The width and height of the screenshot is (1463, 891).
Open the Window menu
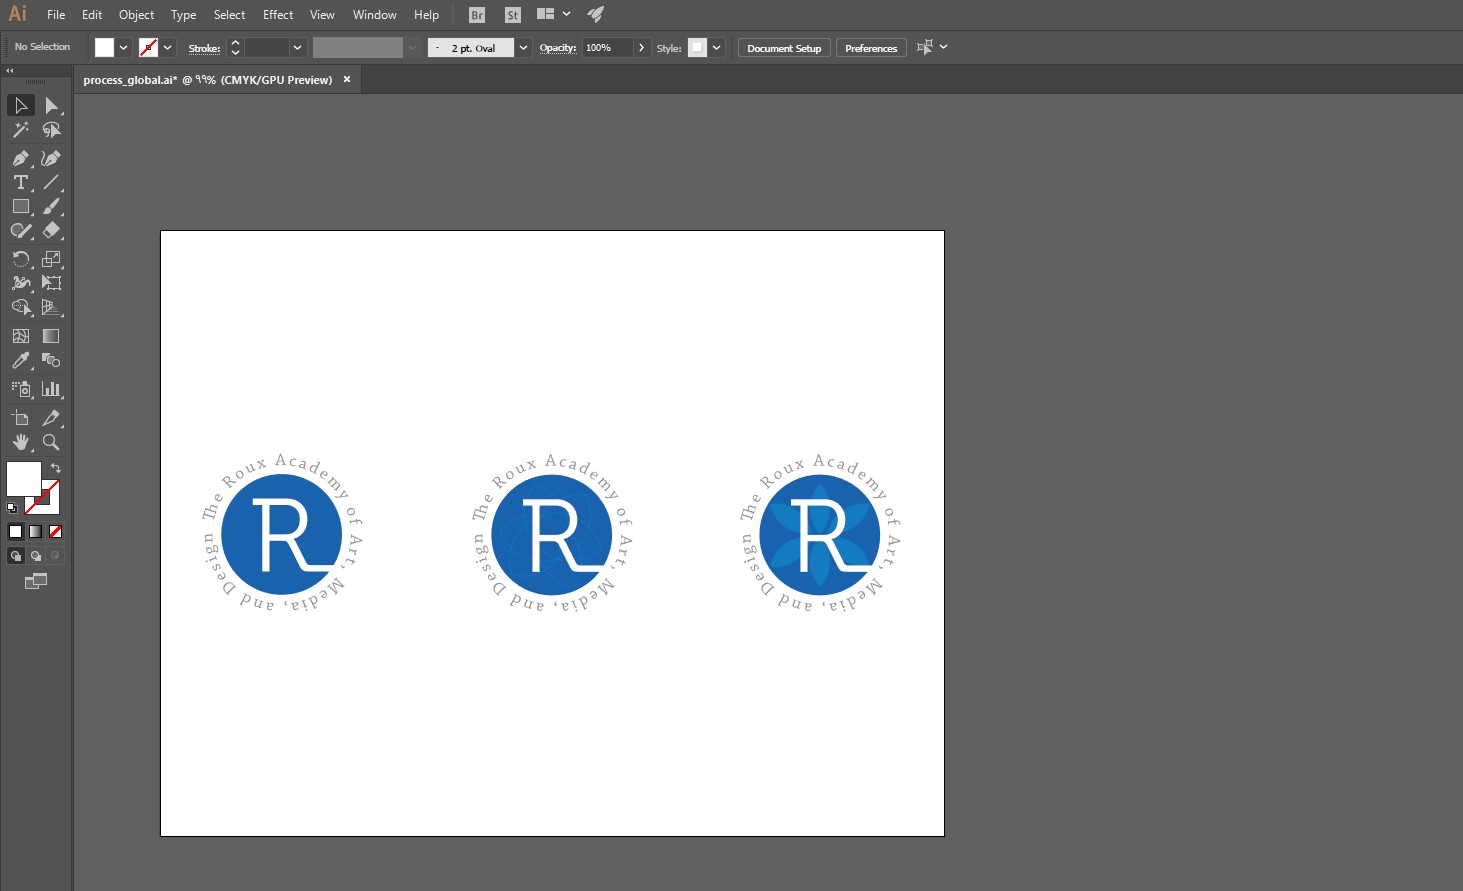point(375,15)
